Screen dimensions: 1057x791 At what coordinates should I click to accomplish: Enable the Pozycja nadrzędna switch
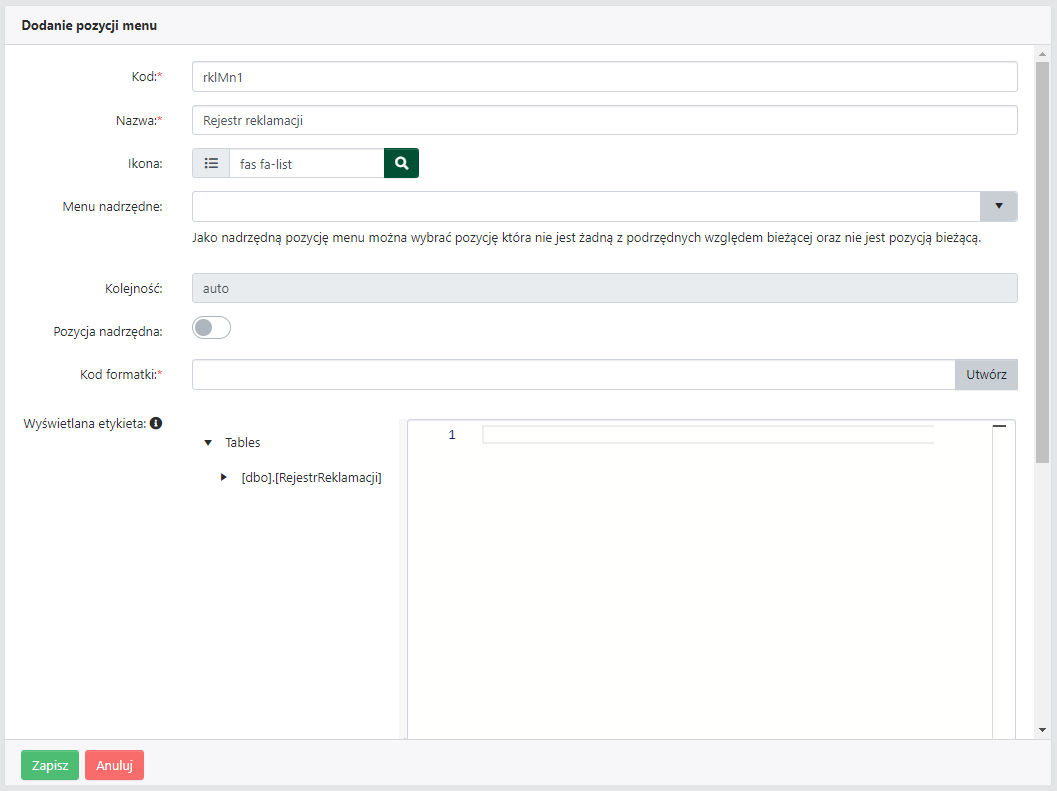point(211,328)
